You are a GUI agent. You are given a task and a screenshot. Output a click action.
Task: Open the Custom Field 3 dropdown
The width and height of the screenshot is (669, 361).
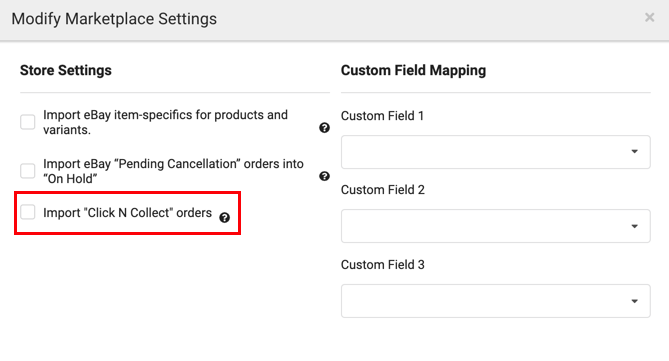coord(496,301)
